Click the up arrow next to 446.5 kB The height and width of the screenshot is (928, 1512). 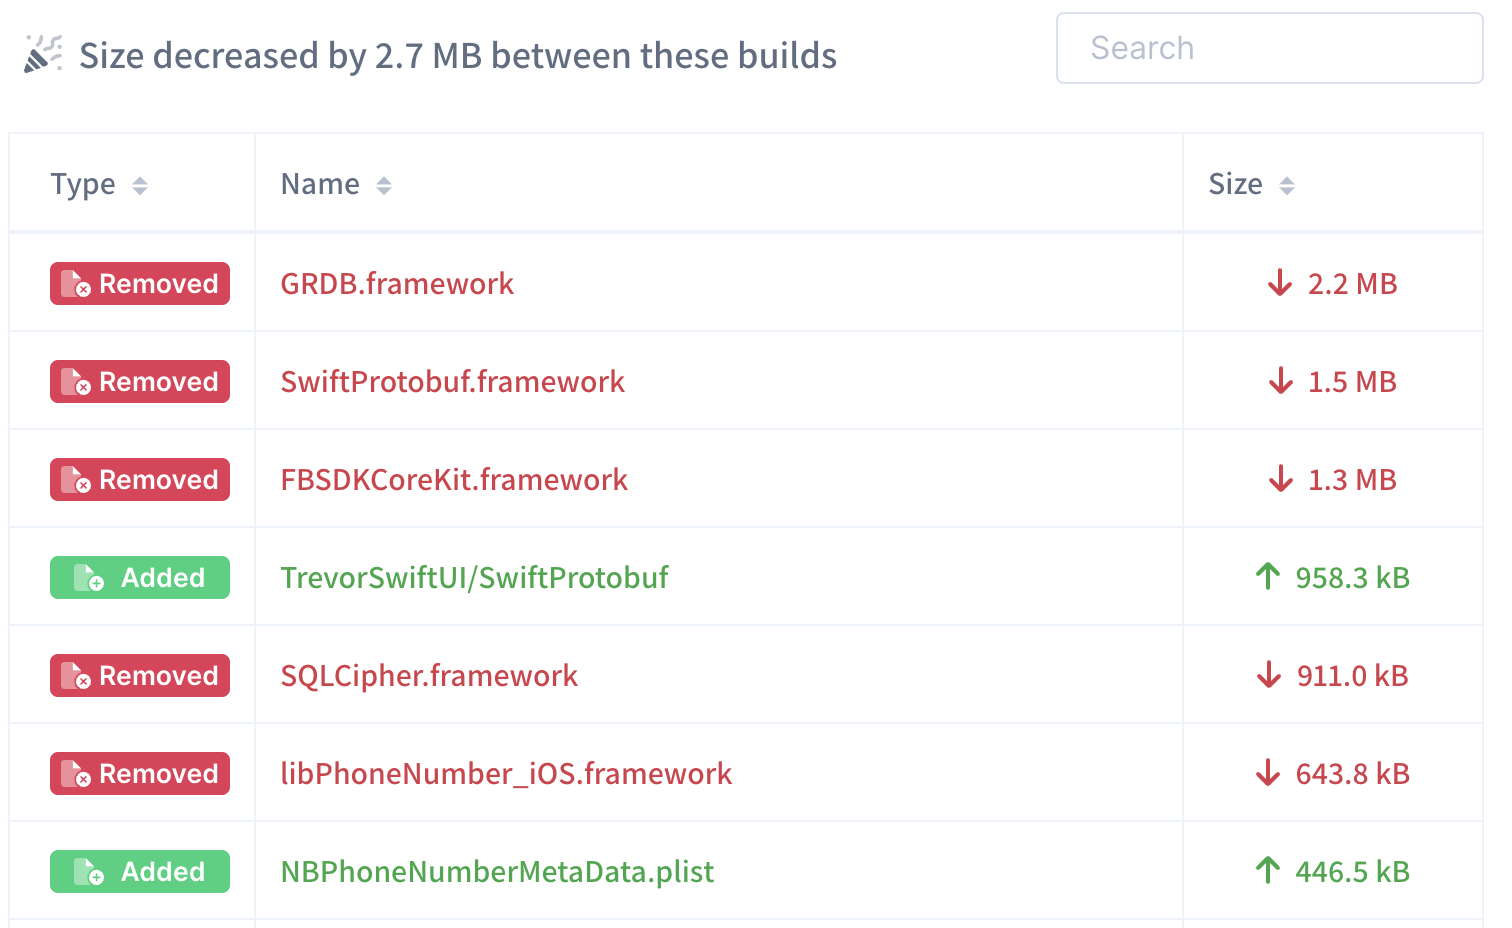click(1268, 871)
